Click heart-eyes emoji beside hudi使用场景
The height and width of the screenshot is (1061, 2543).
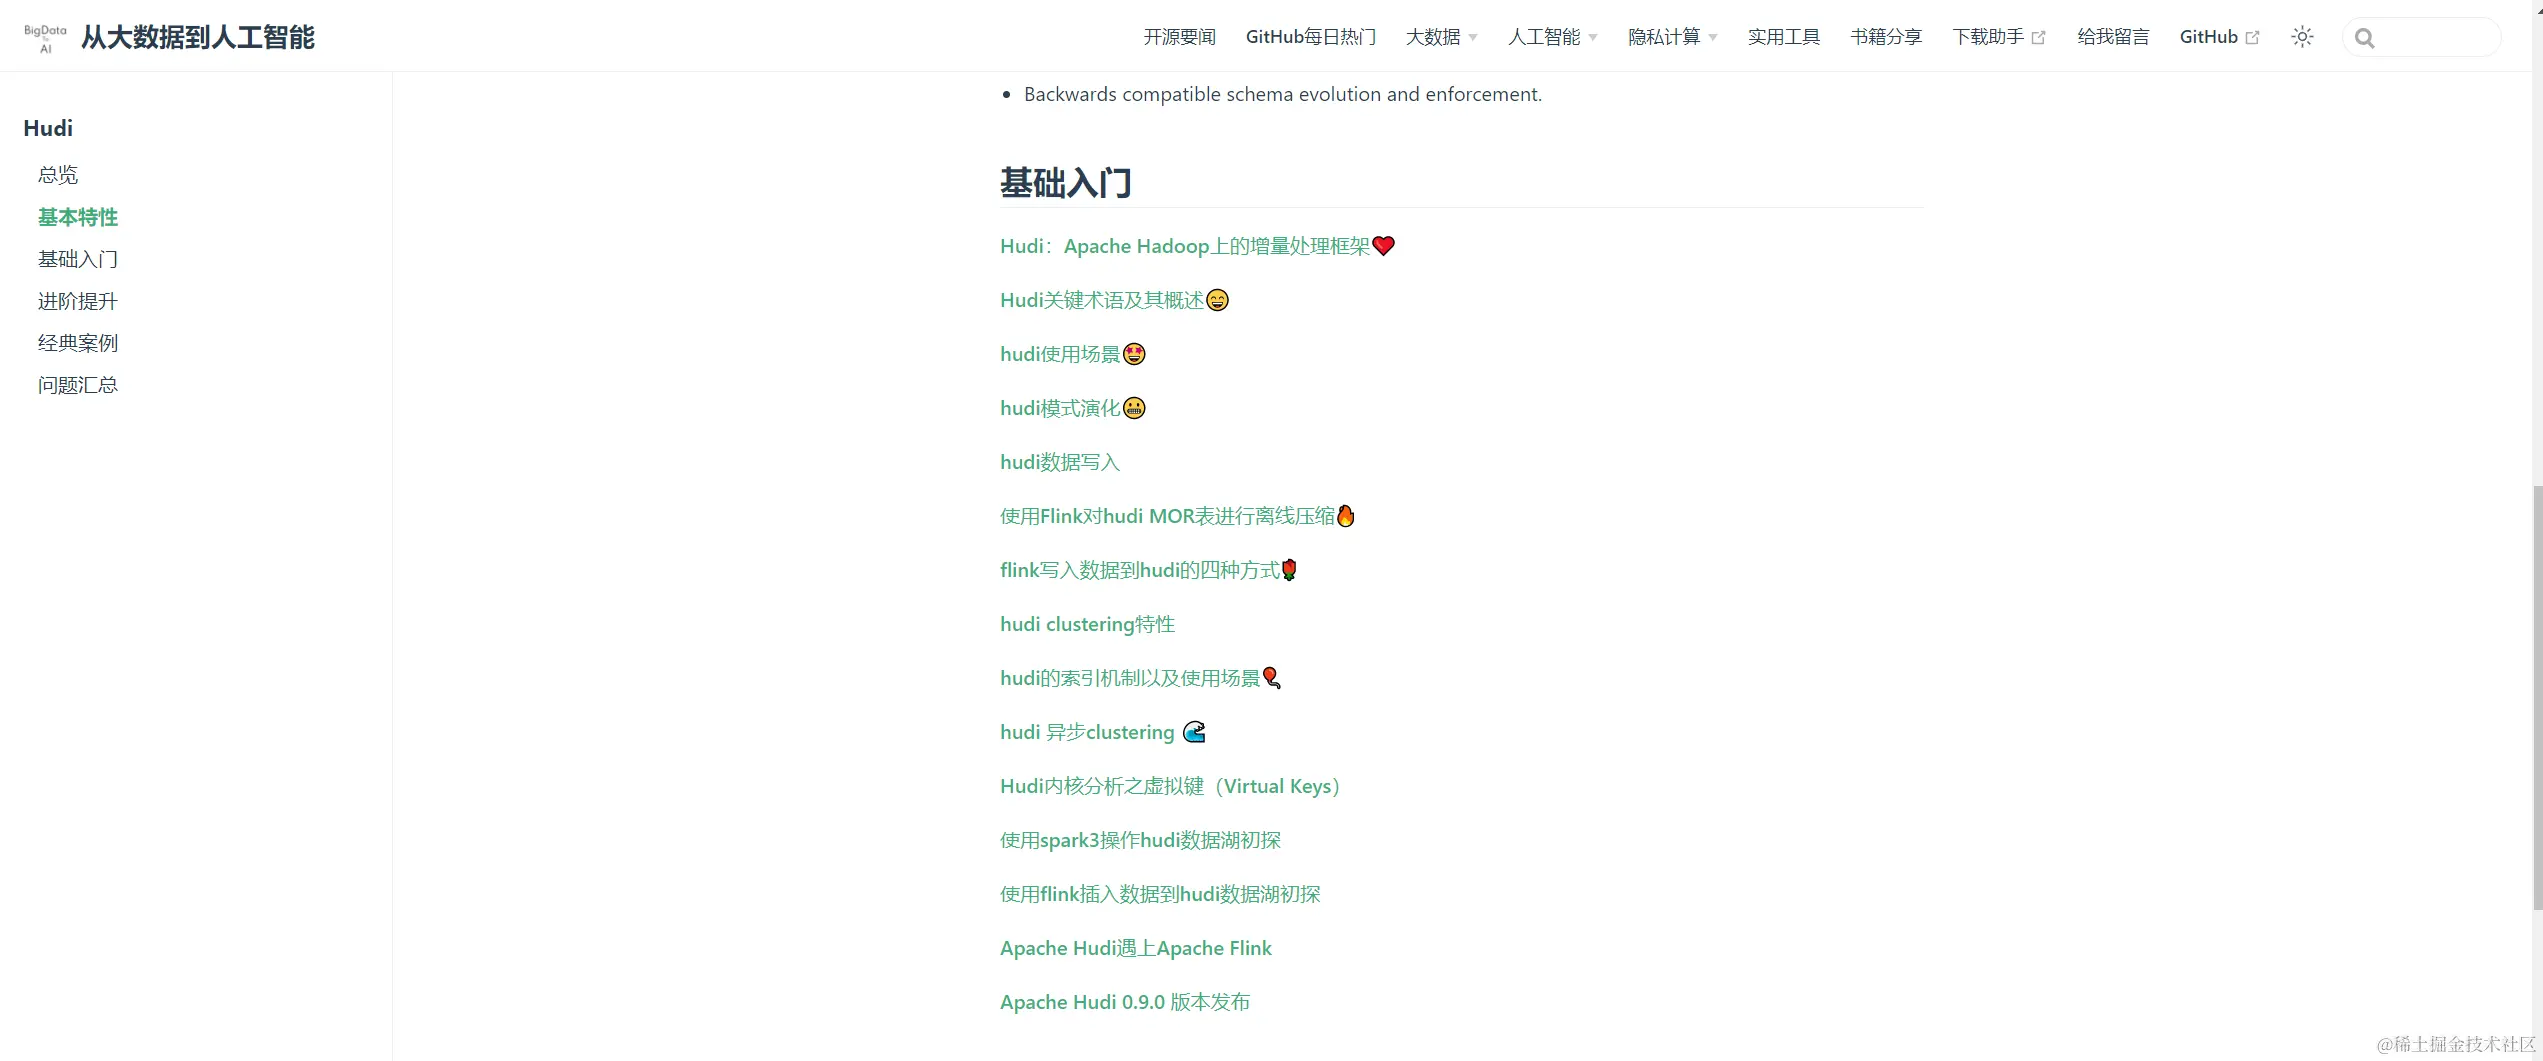pos(1134,354)
